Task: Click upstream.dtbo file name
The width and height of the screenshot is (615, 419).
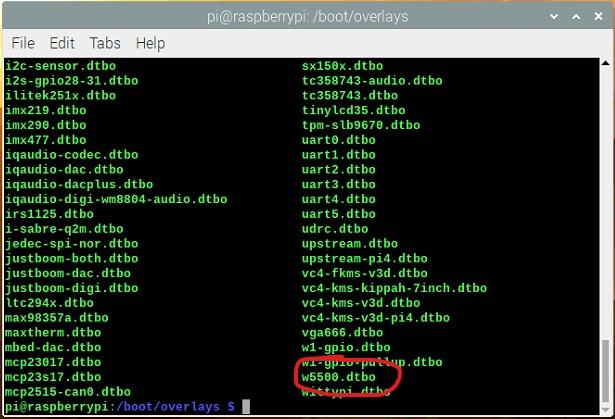Action: click(x=350, y=244)
